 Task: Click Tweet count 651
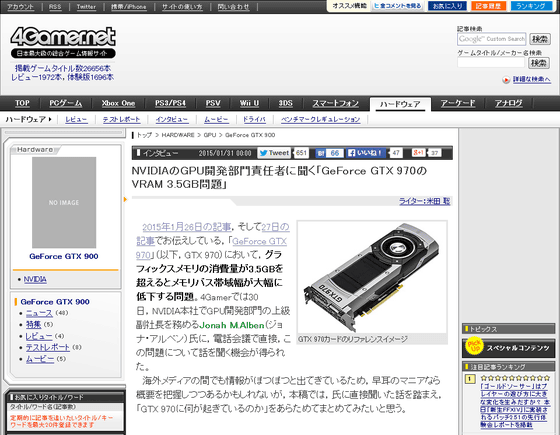point(301,153)
